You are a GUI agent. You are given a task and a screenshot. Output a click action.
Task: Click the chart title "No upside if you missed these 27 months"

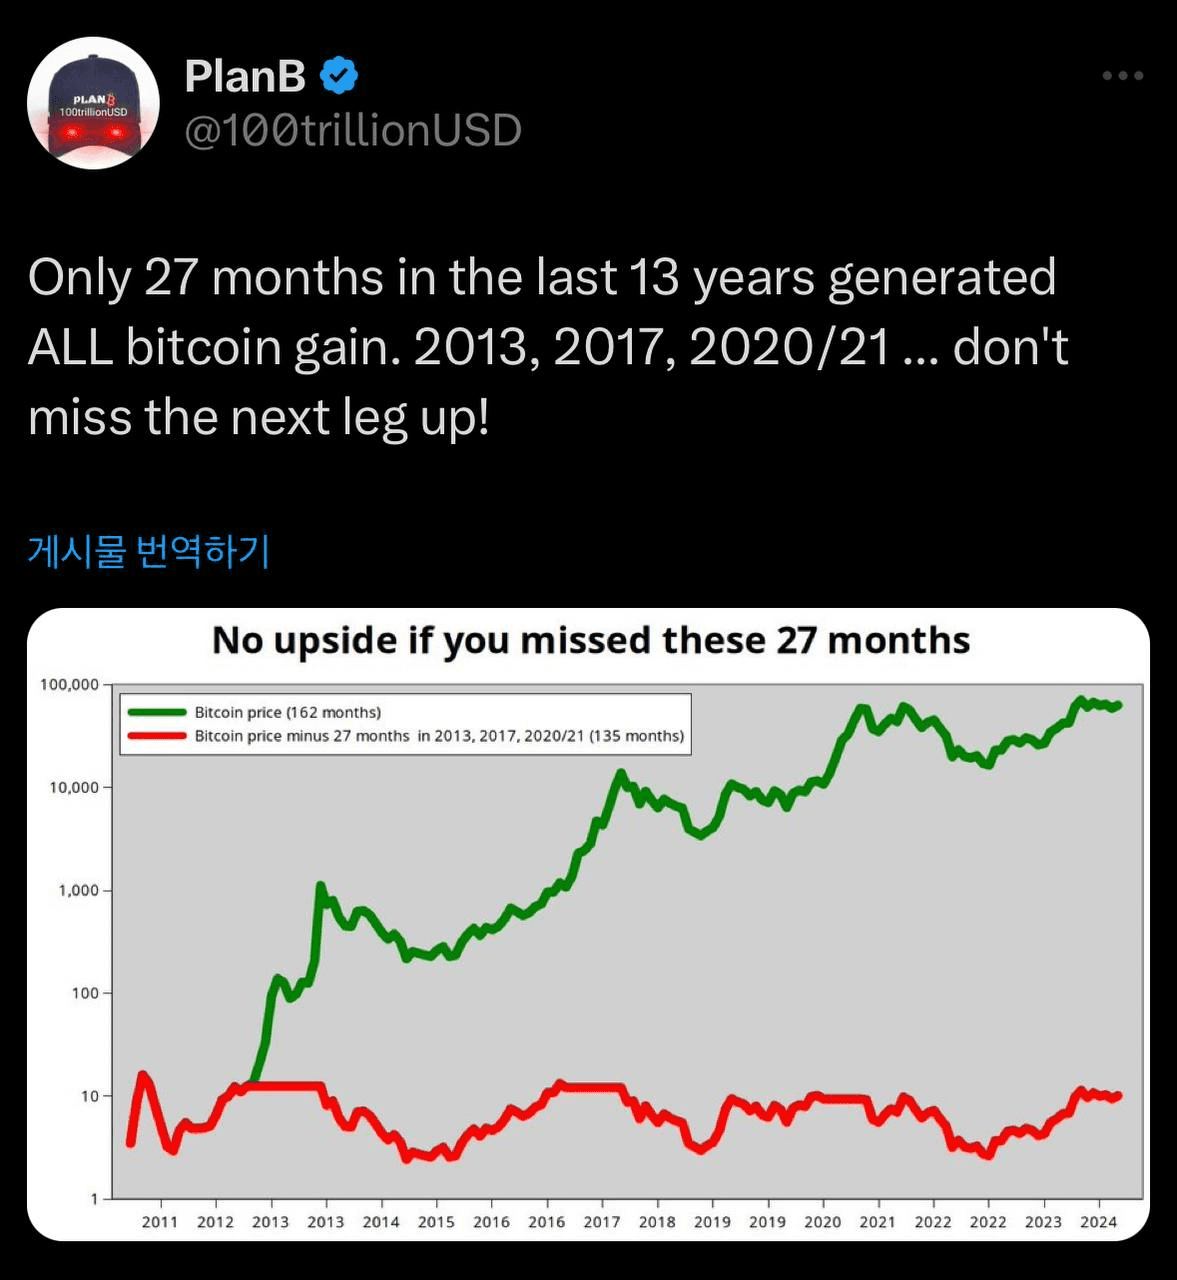591,640
